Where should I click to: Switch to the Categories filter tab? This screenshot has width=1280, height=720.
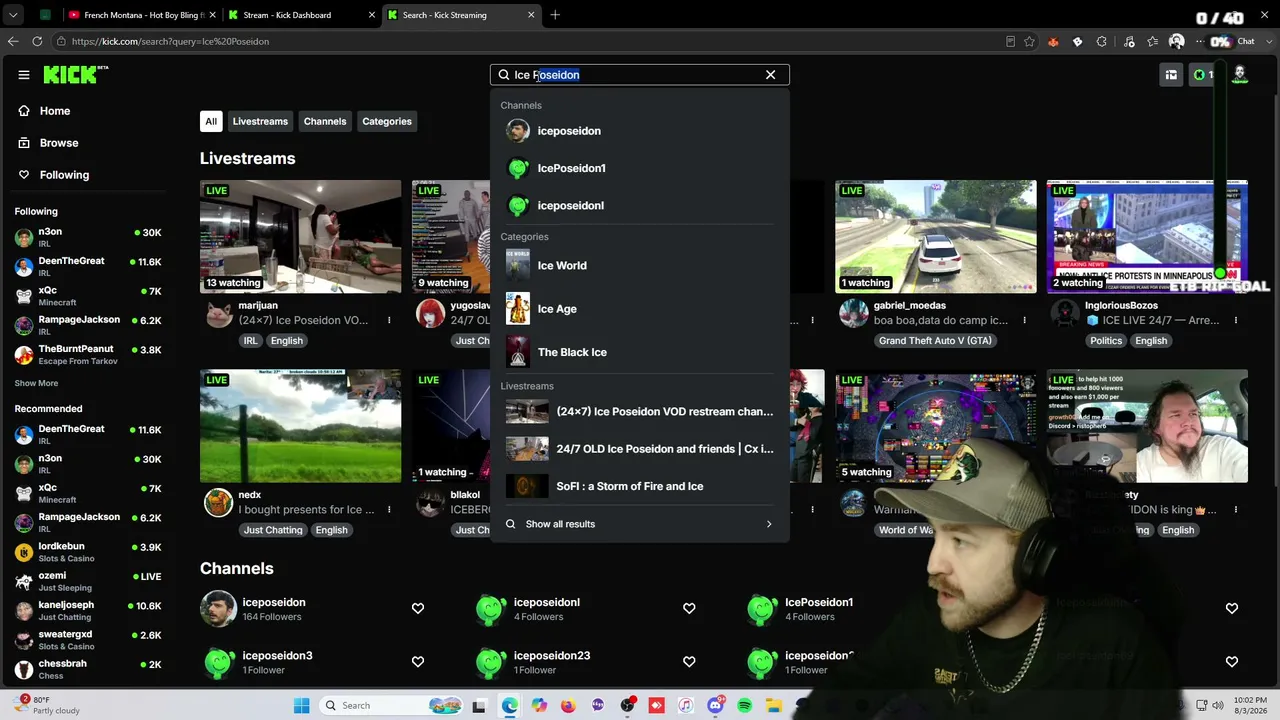click(387, 121)
